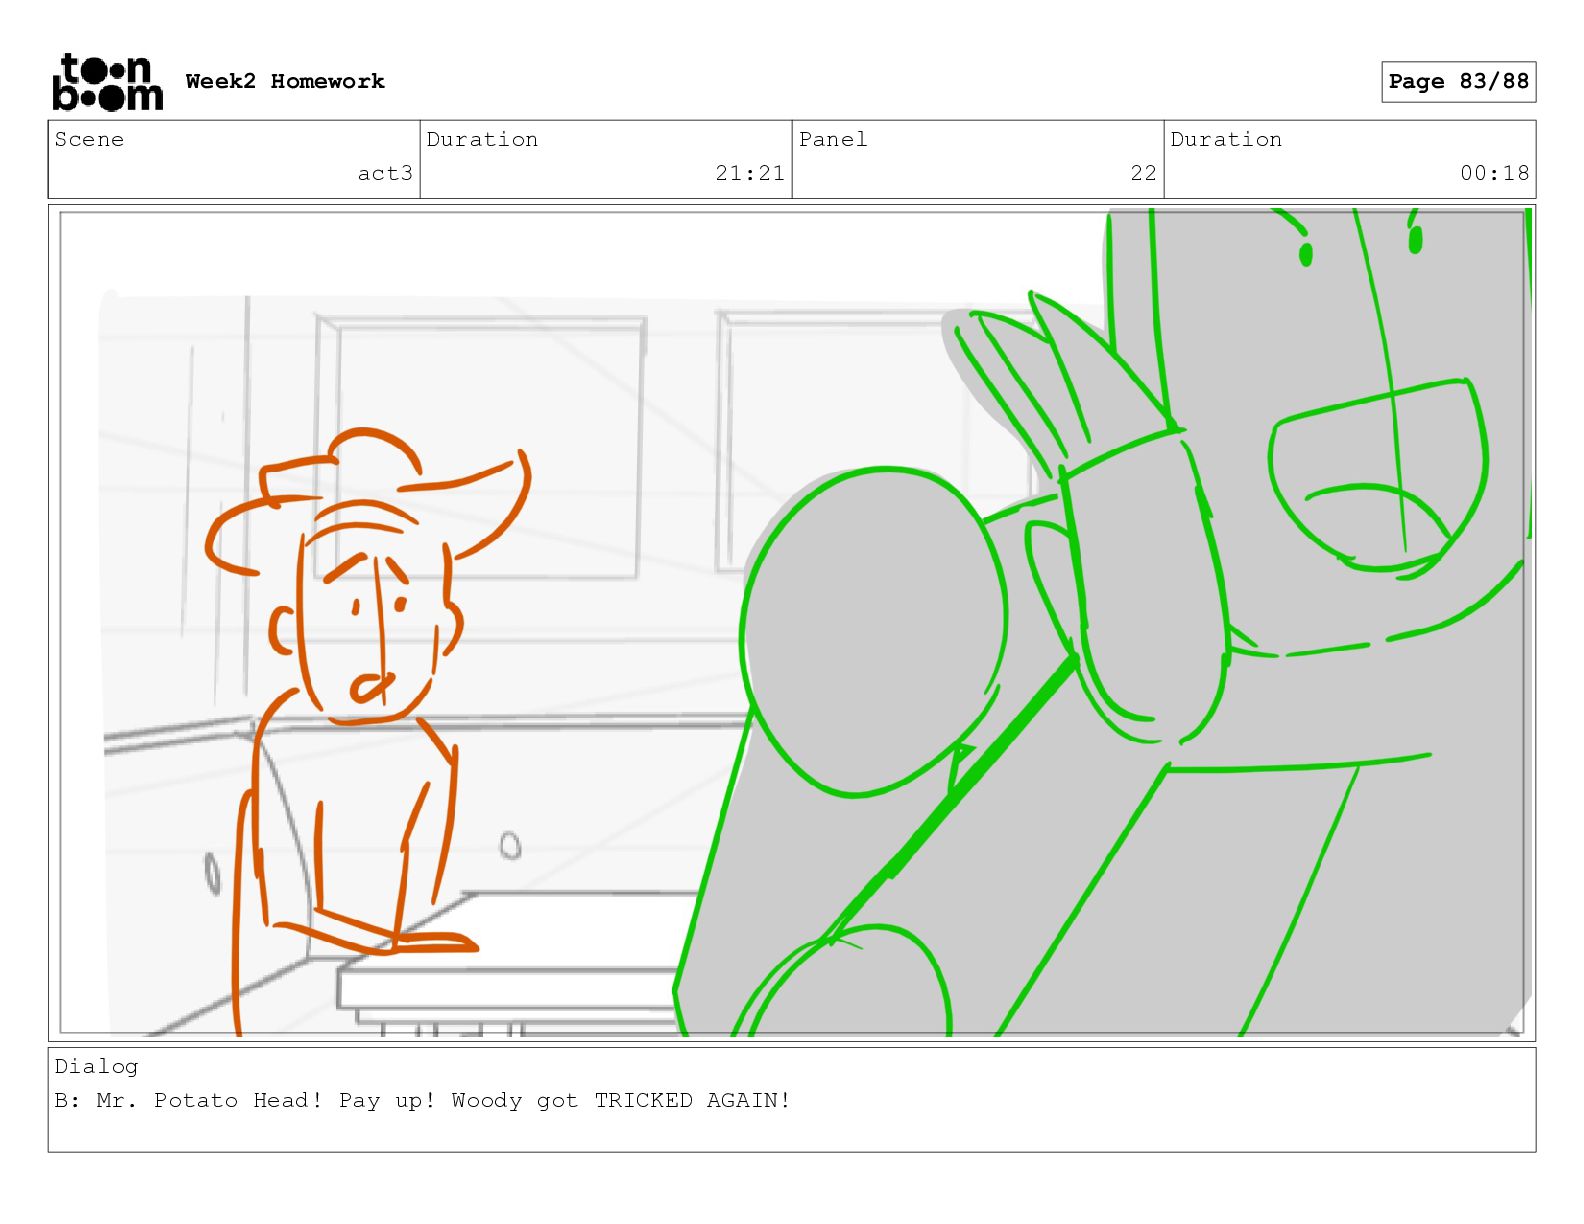Select the panel number '22'
Viewport: 1584px width, 1224px height.
(1144, 173)
